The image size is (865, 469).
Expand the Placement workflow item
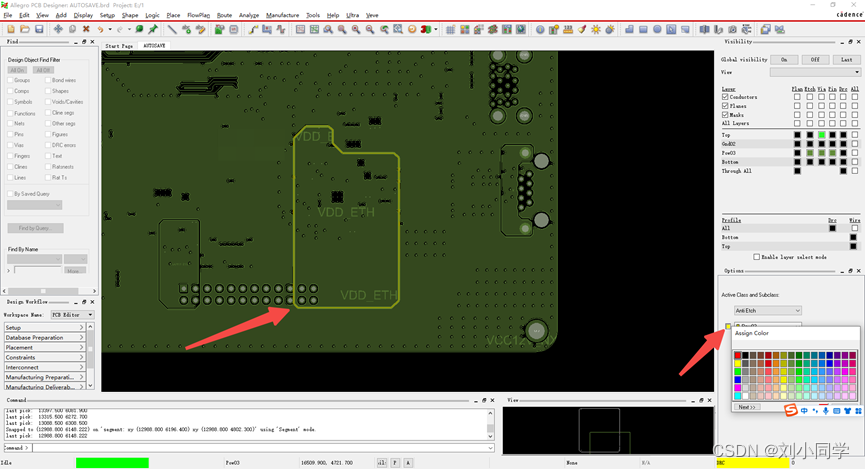[x=44, y=347]
